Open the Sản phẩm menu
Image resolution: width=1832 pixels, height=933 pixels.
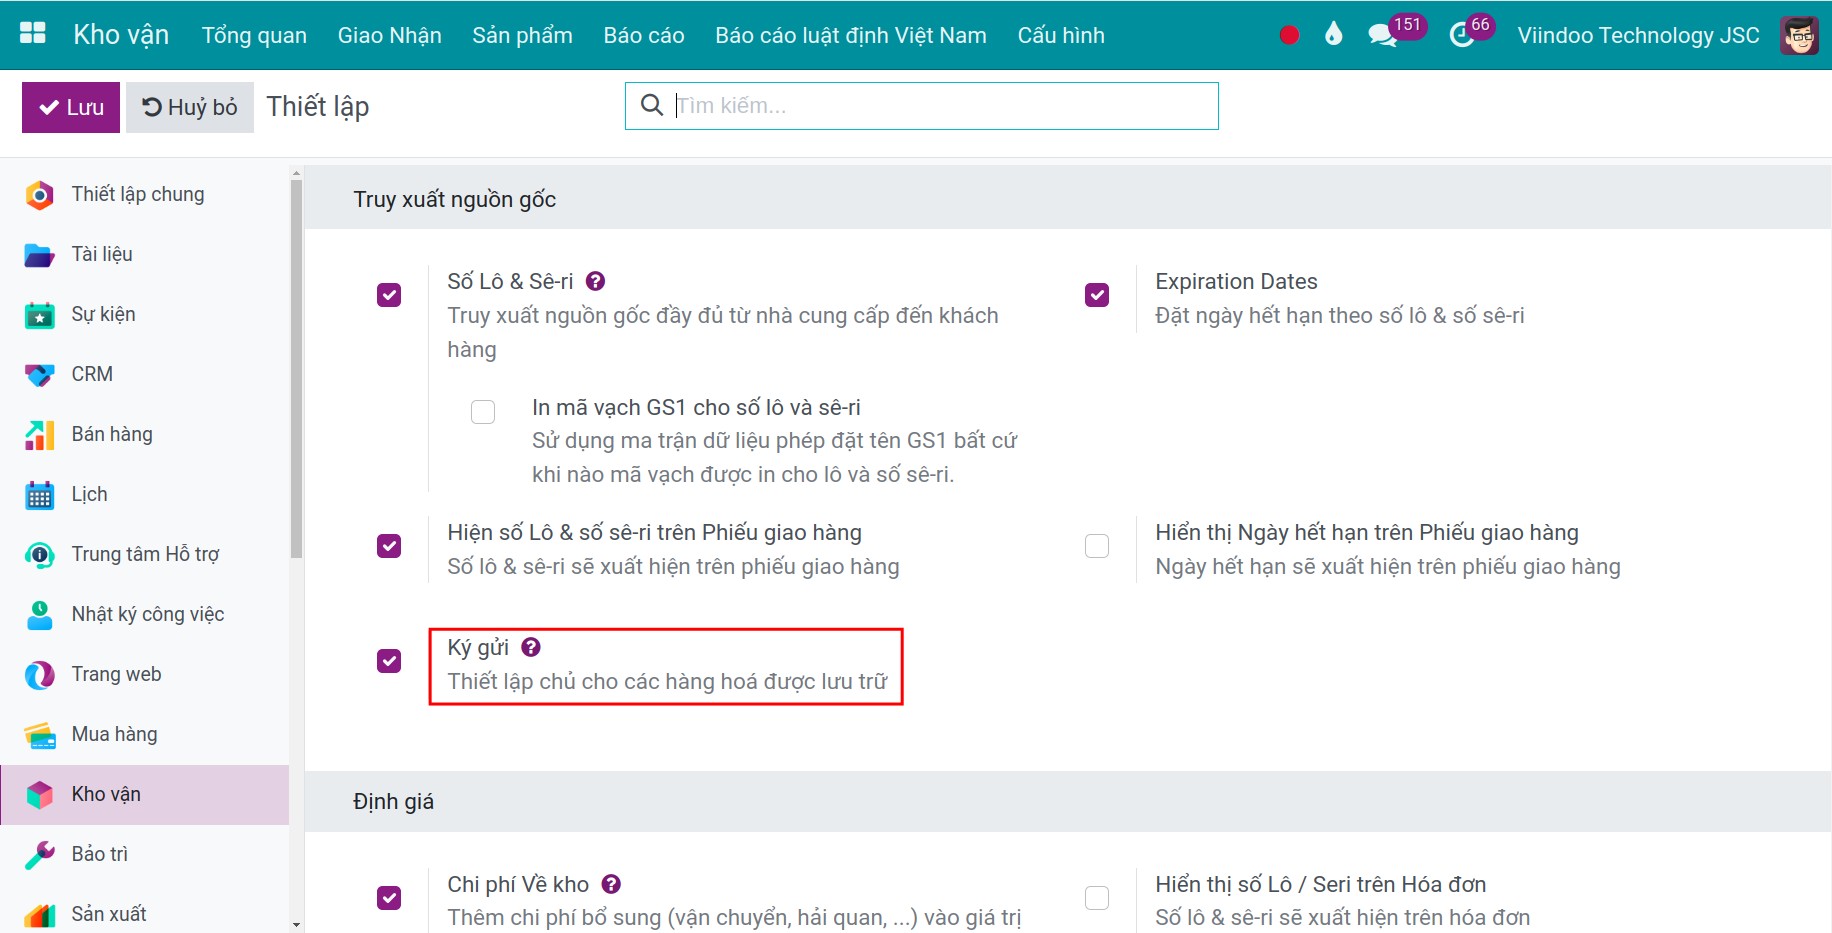[522, 35]
